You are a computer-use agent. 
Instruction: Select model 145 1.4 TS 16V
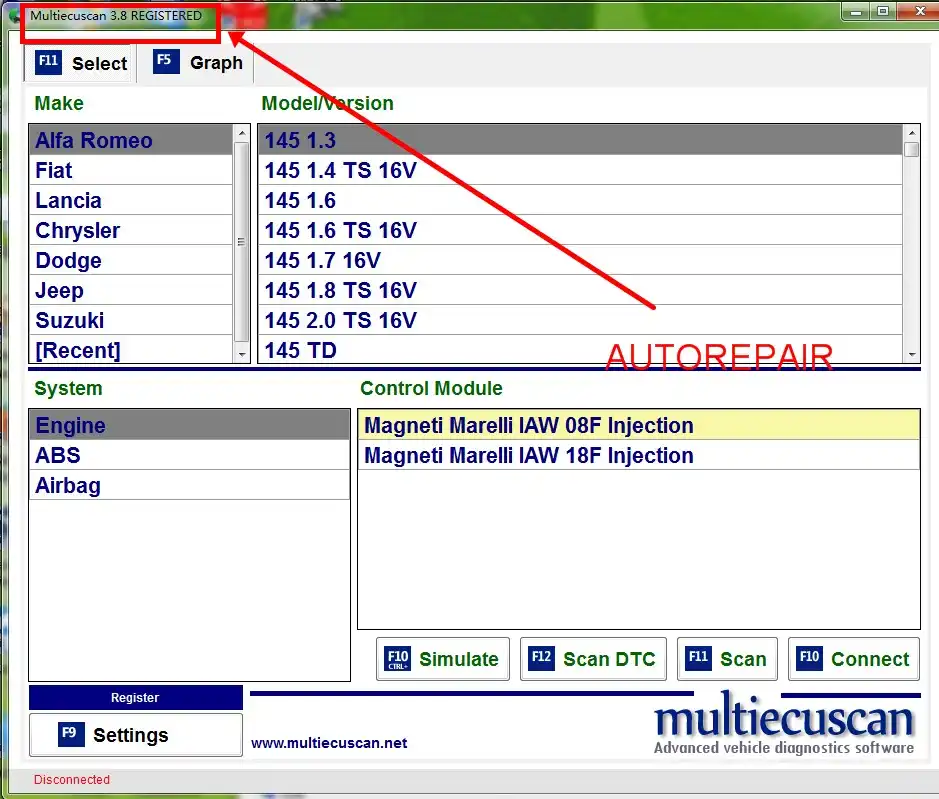point(580,170)
